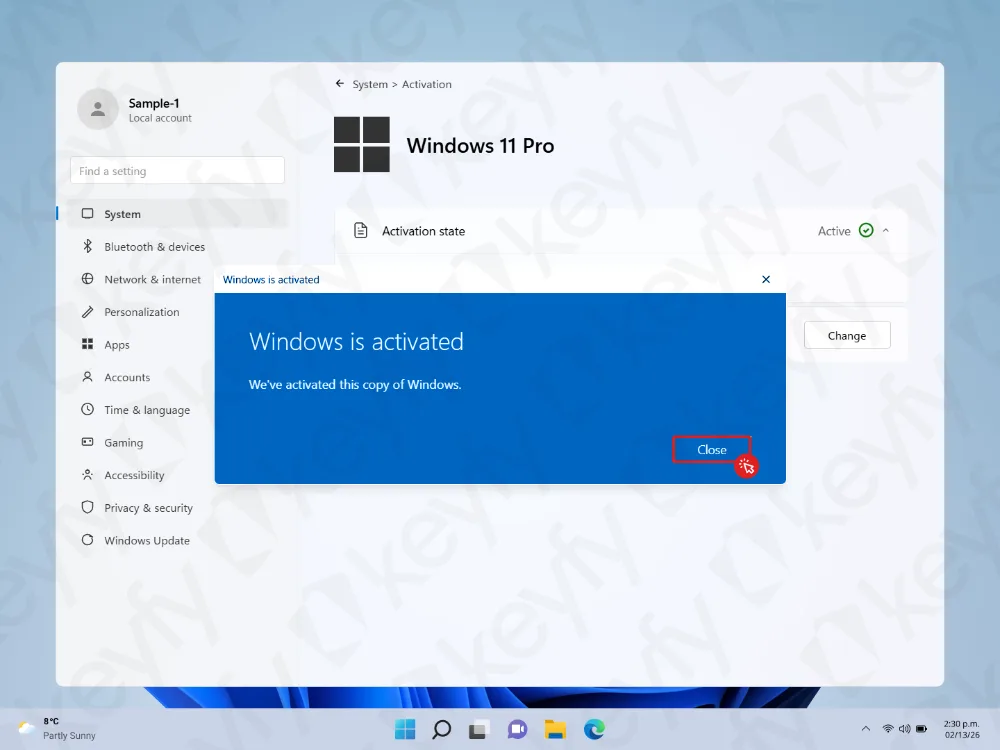The height and width of the screenshot is (750, 1000).
Task: Click the We've activated this copy text
Action: (355, 385)
